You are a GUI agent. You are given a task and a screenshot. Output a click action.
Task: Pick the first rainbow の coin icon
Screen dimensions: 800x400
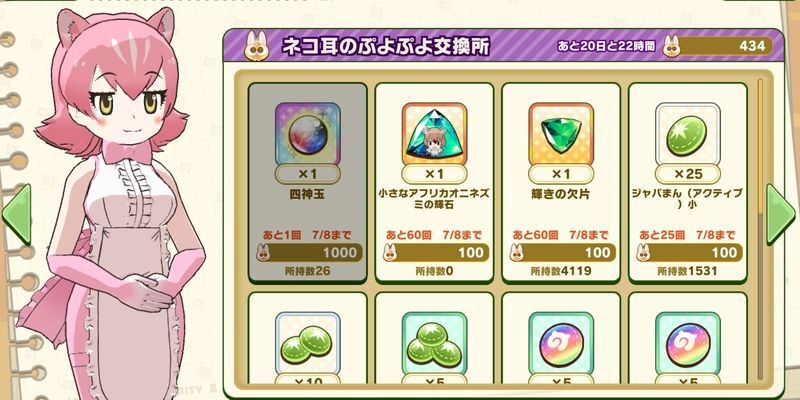(561, 344)
